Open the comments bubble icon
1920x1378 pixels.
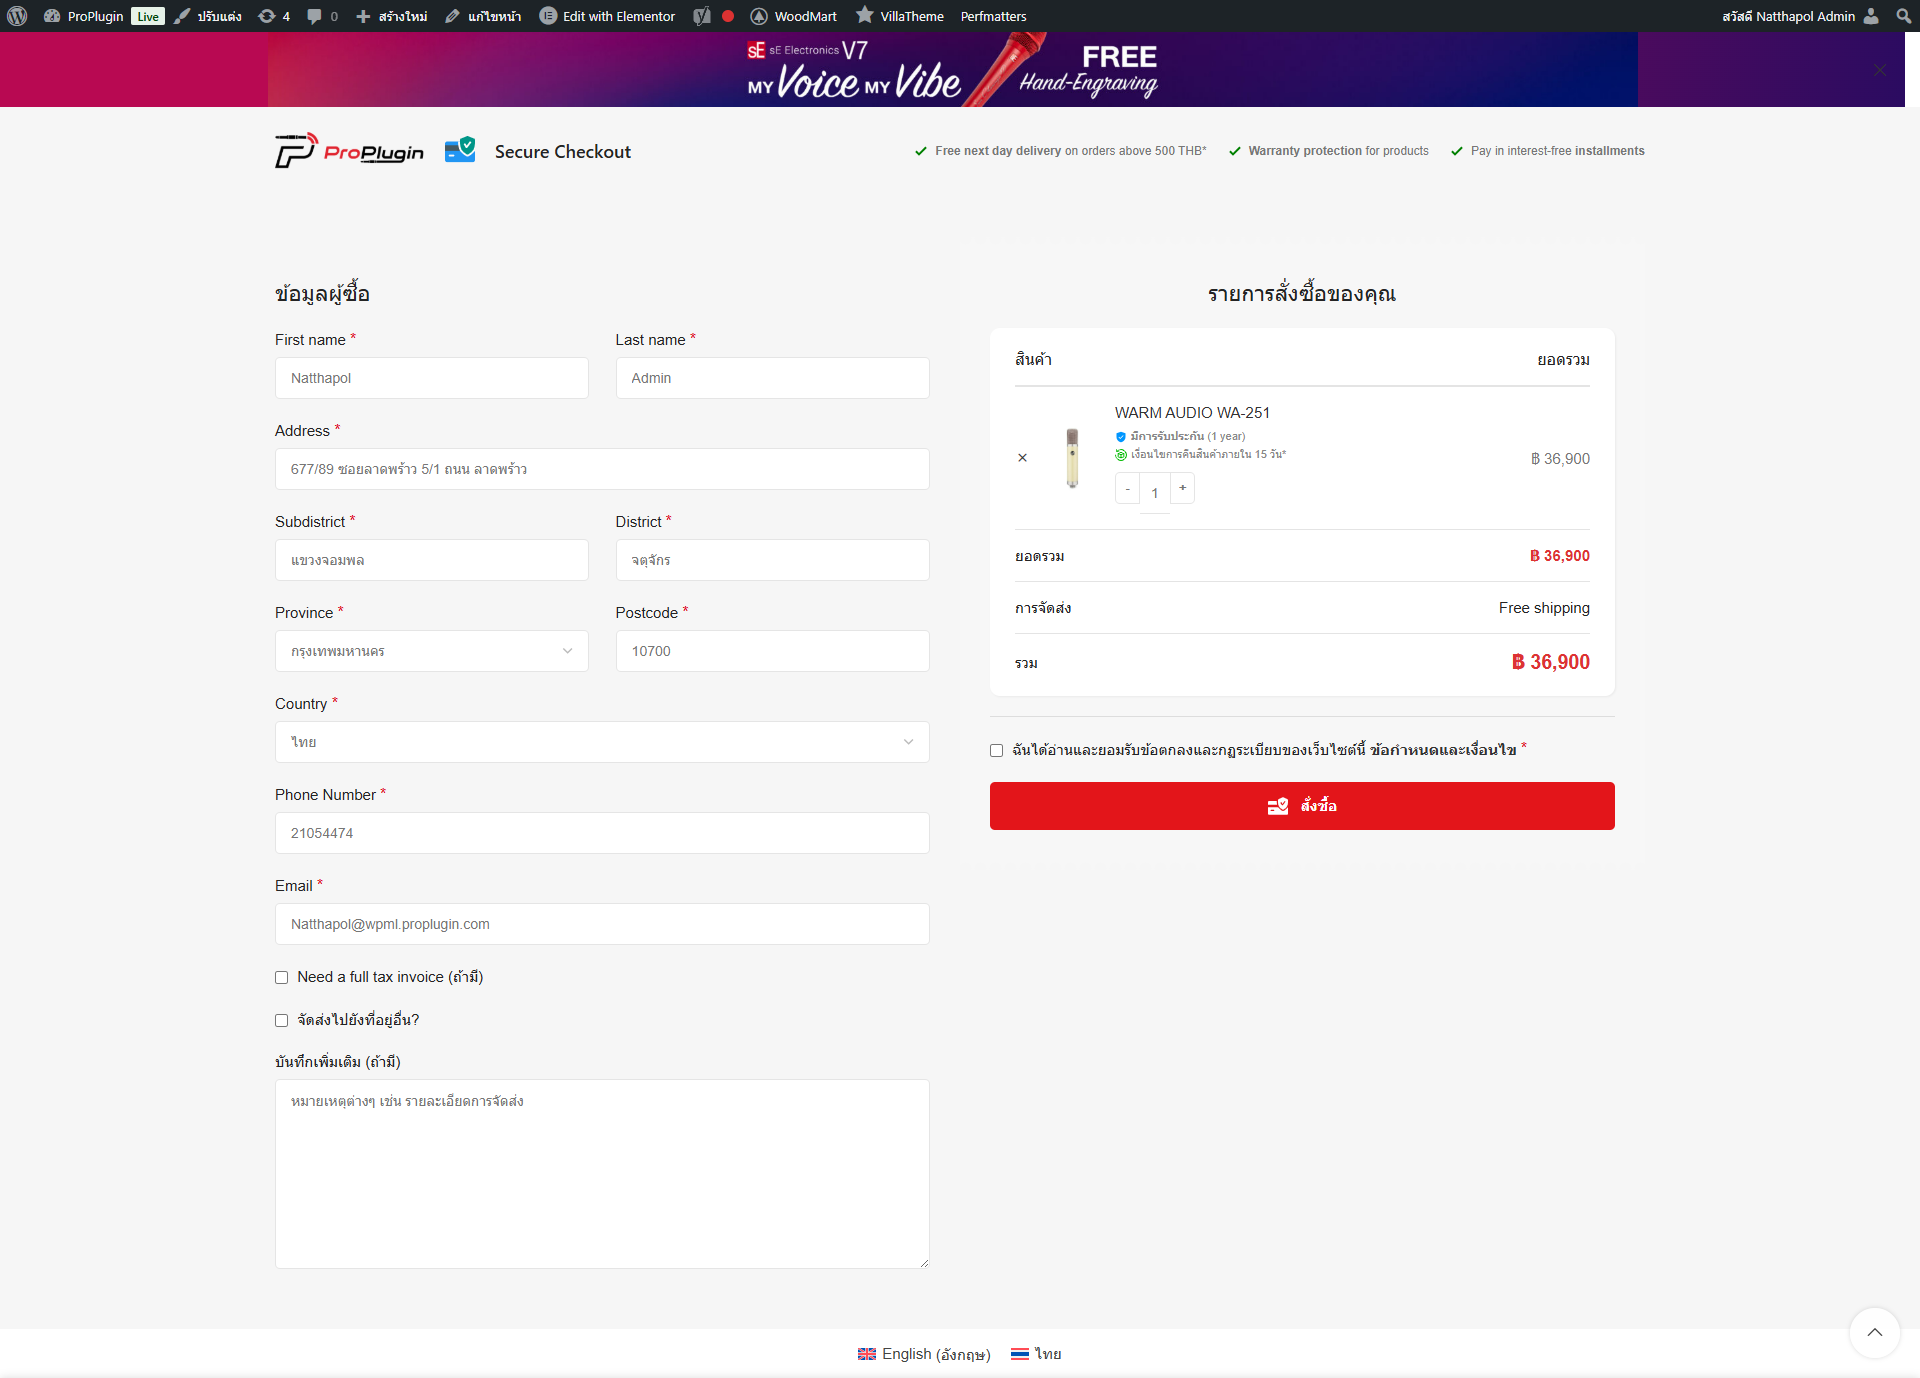coord(322,16)
